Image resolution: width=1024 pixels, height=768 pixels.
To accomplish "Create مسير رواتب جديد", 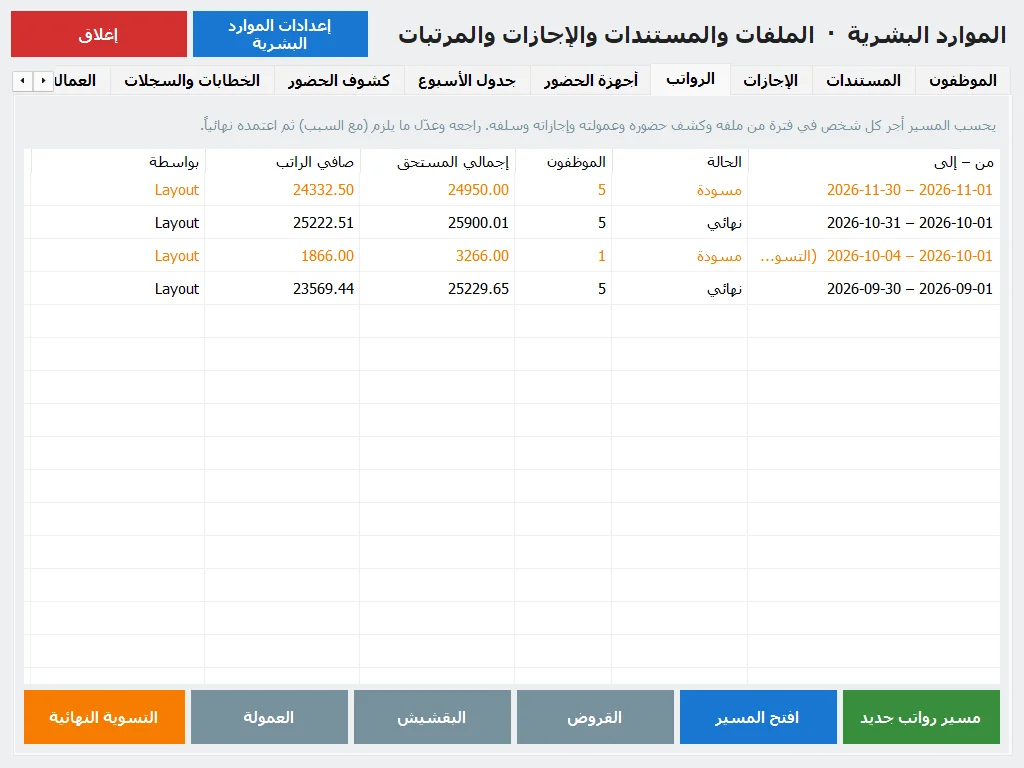I will (921, 717).
